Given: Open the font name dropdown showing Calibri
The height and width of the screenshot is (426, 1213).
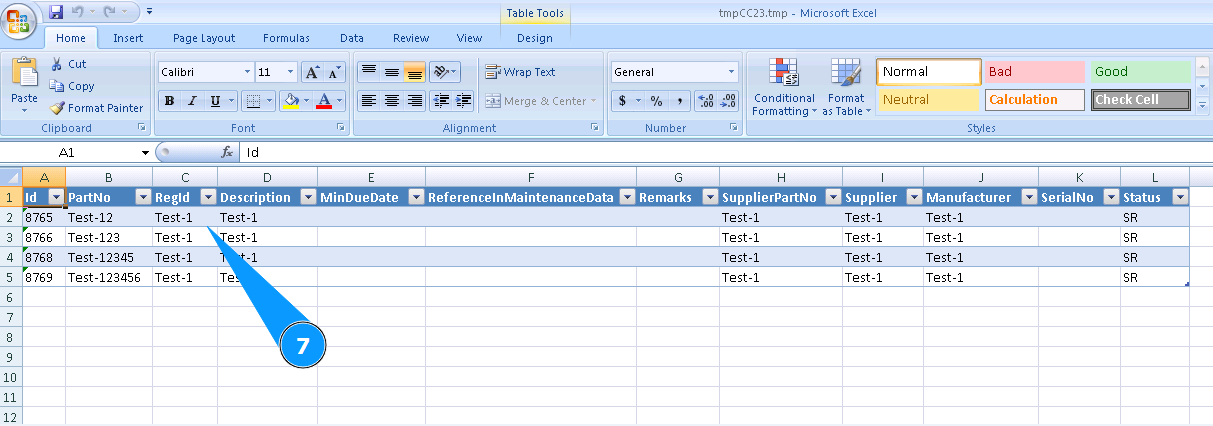Looking at the screenshot, I should 248,72.
